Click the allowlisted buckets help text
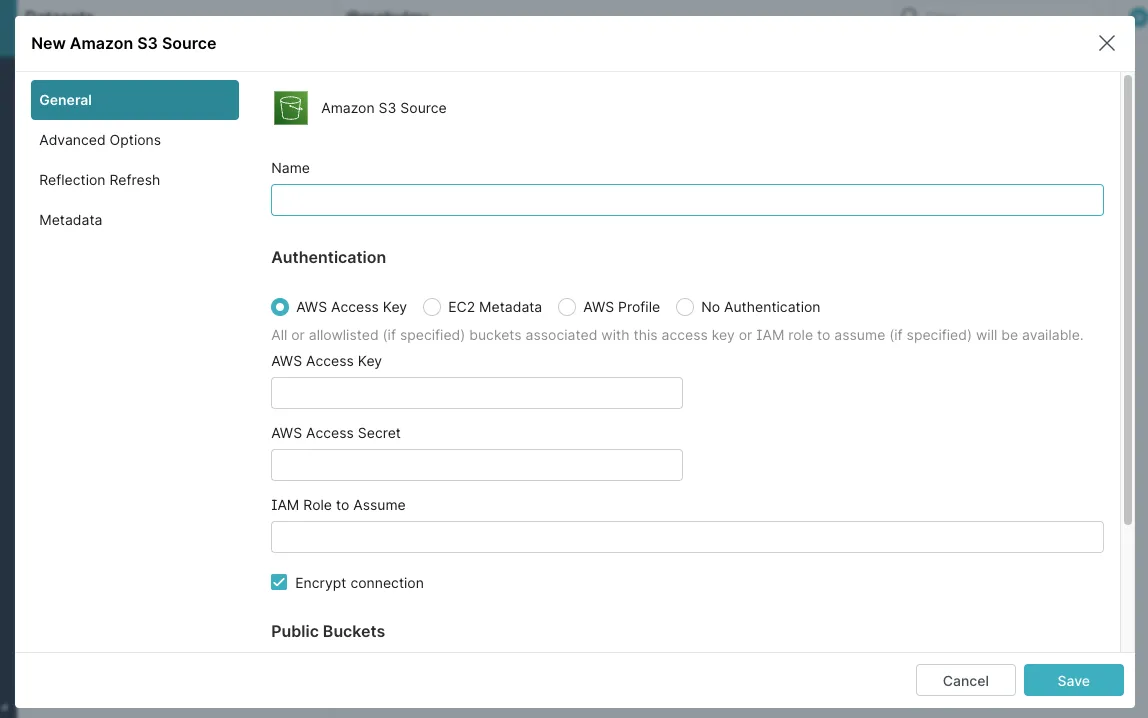Image resolution: width=1148 pixels, height=718 pixels. click(676, 335)
